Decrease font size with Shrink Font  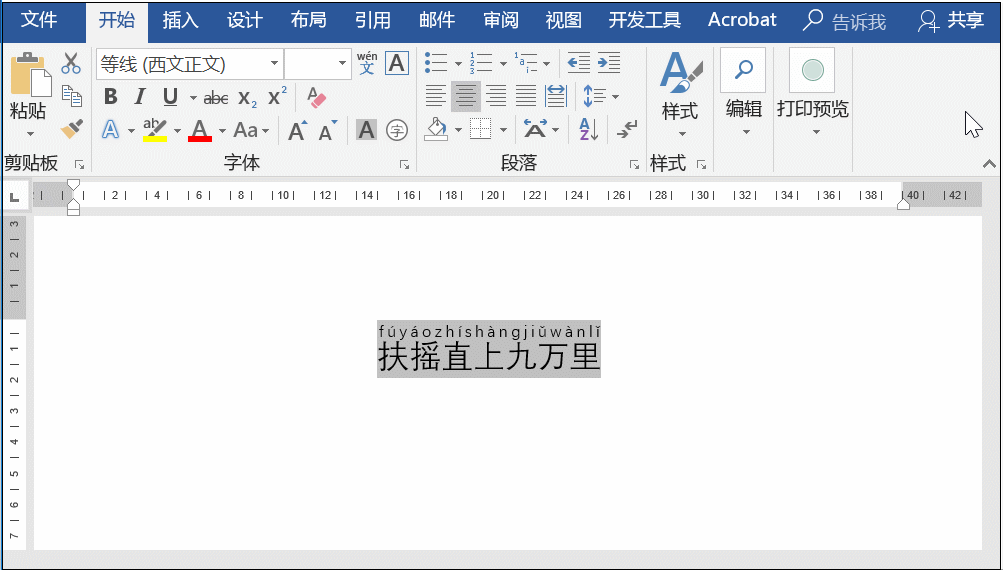328,131
